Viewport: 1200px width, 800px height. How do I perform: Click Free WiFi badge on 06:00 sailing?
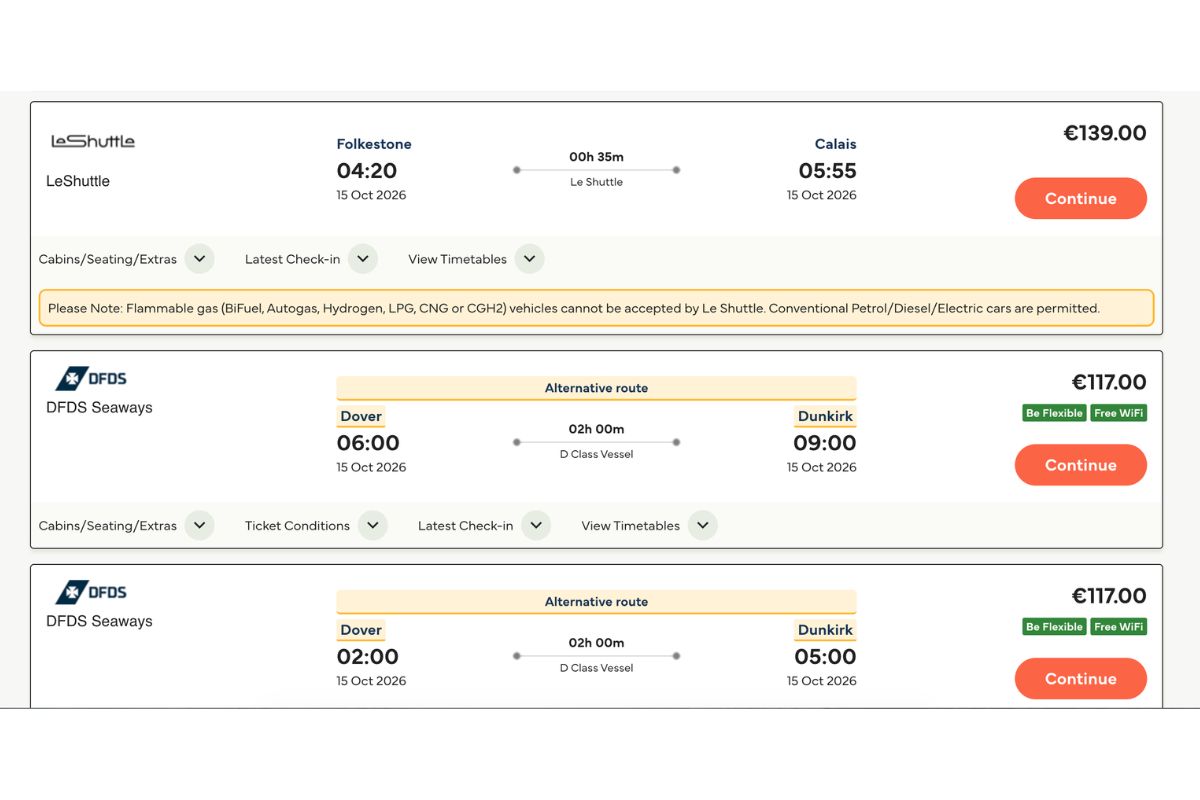click(x=1118, y=413)
